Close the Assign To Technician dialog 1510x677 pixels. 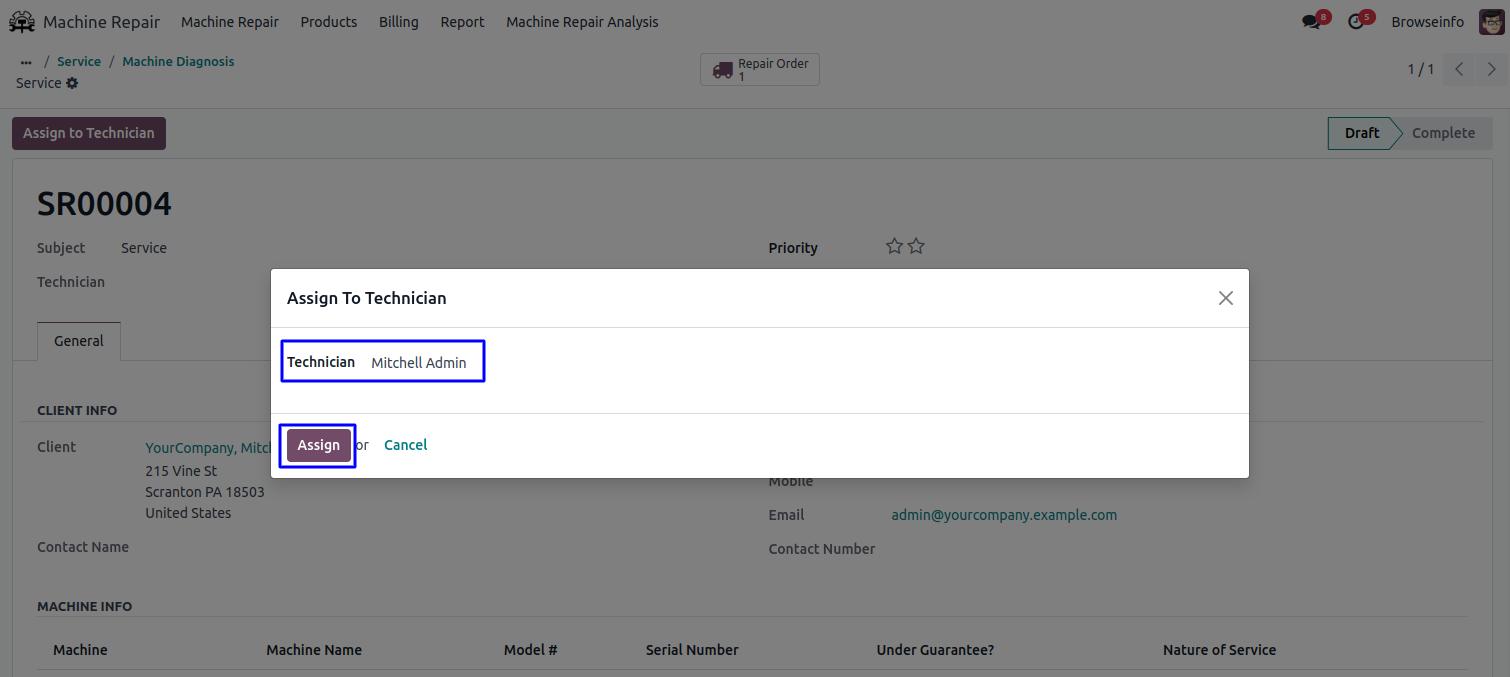[x=1225, y=298]
